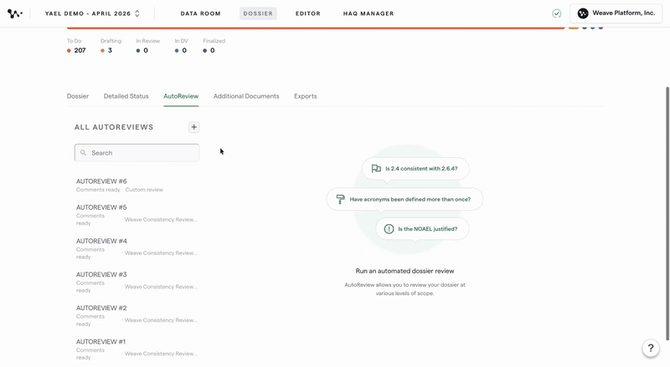This screenshot has width=670, height=367.
Task: Open AutoReview #6 custom review
Action: 137,185
